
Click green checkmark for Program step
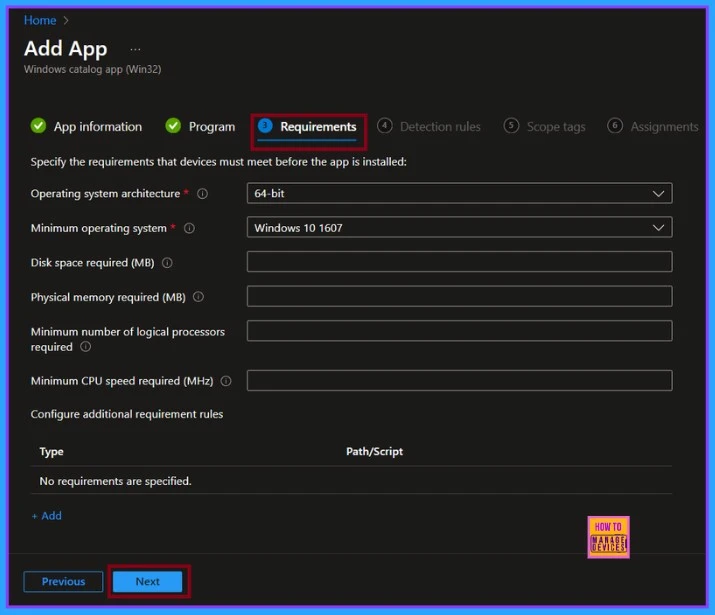(x=173, y=125)
